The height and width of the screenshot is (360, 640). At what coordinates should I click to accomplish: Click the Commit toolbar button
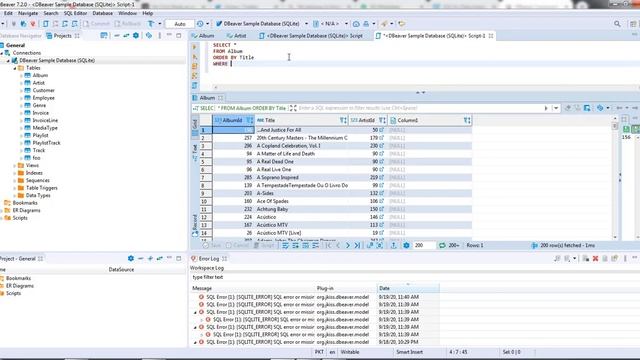point(96,24)
